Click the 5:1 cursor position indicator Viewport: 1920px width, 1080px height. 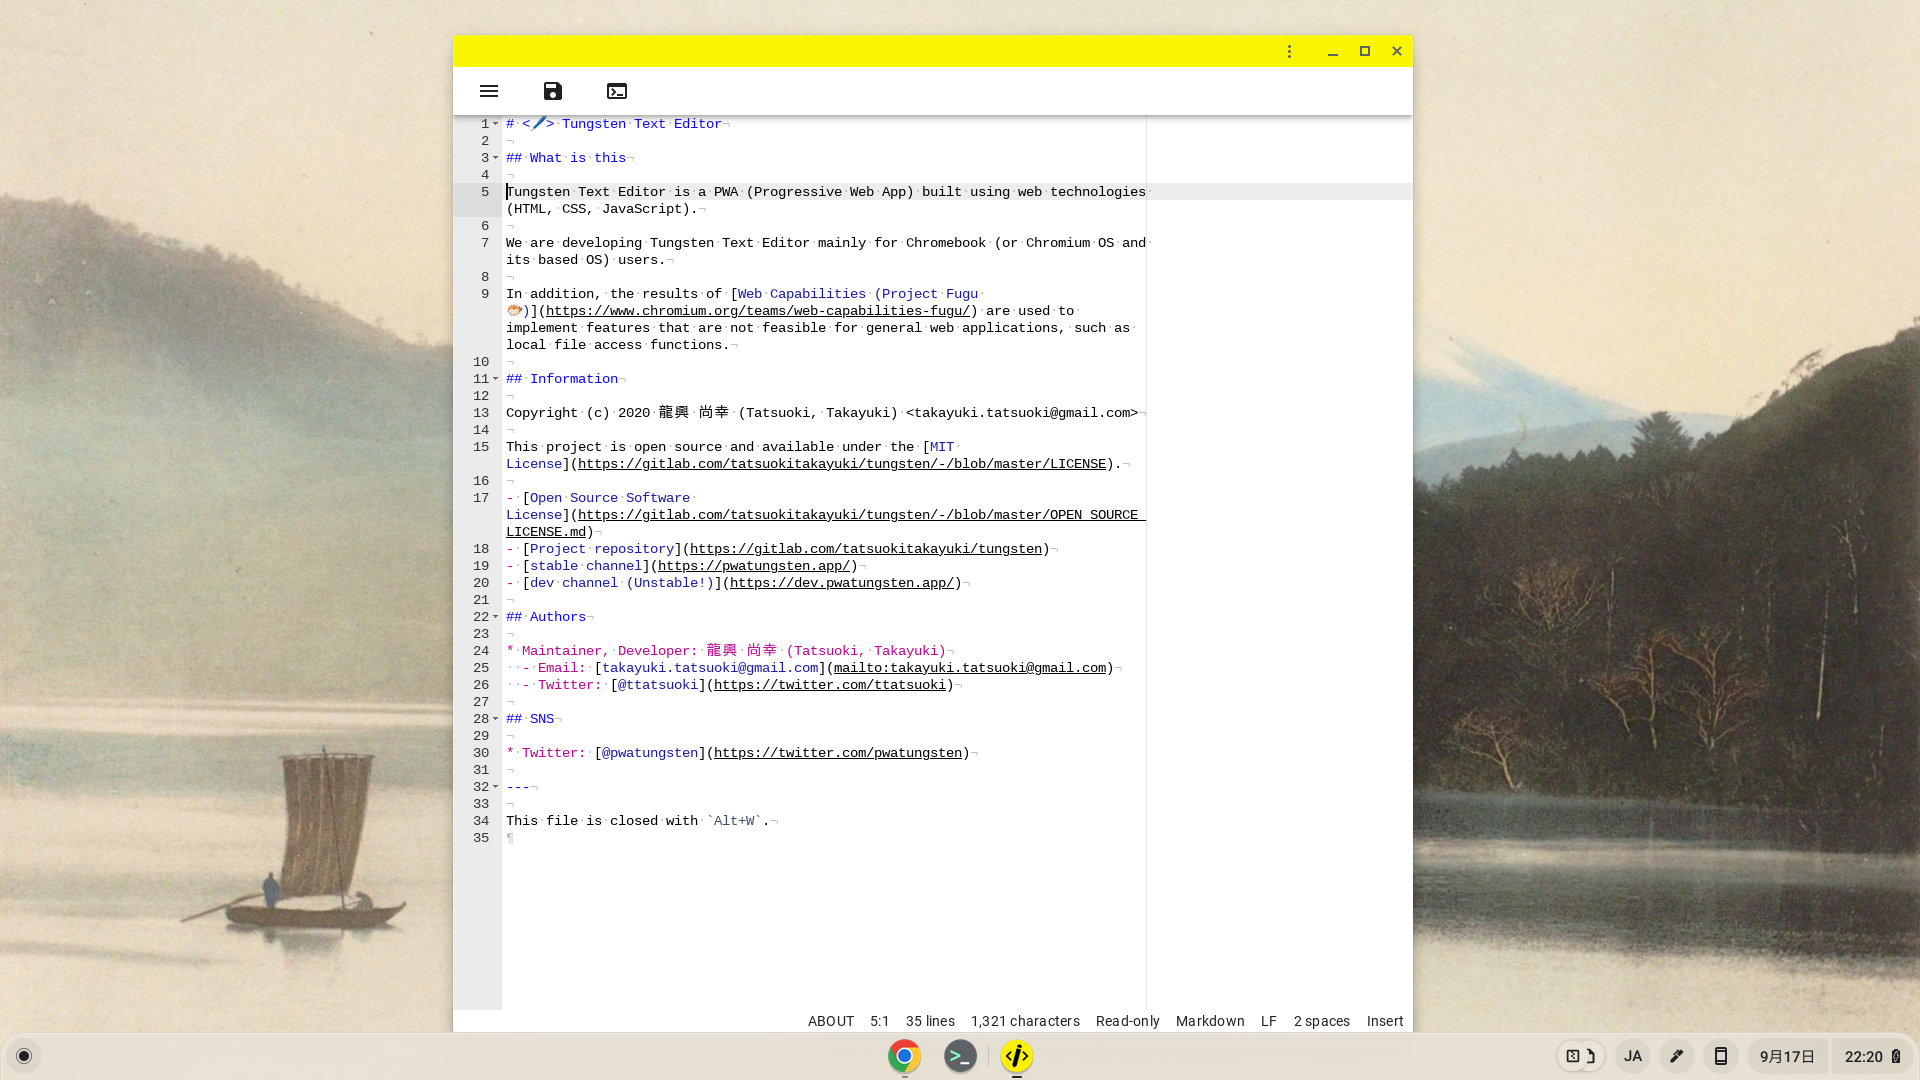coord(879,1021)
